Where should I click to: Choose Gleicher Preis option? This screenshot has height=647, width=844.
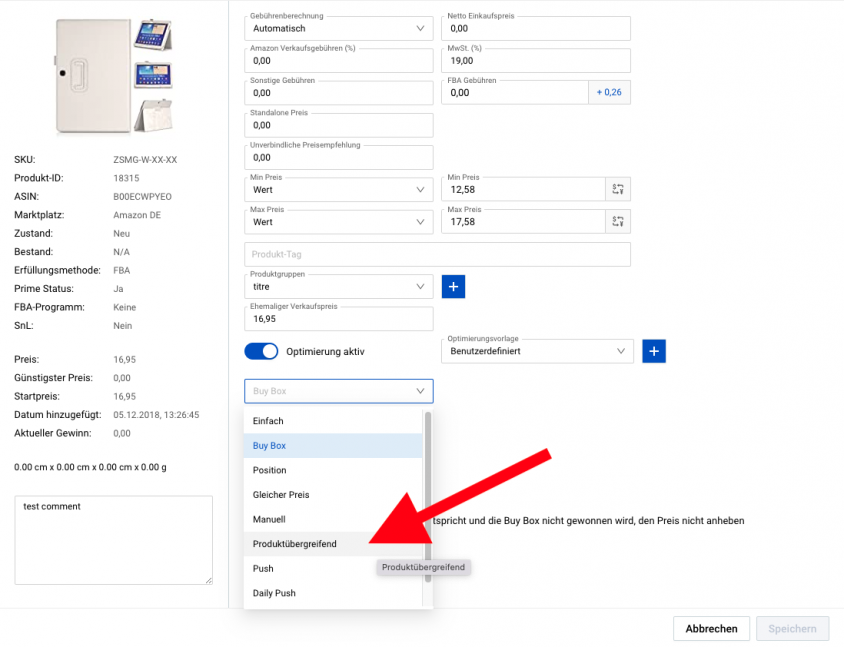click(x=333, y=495)
